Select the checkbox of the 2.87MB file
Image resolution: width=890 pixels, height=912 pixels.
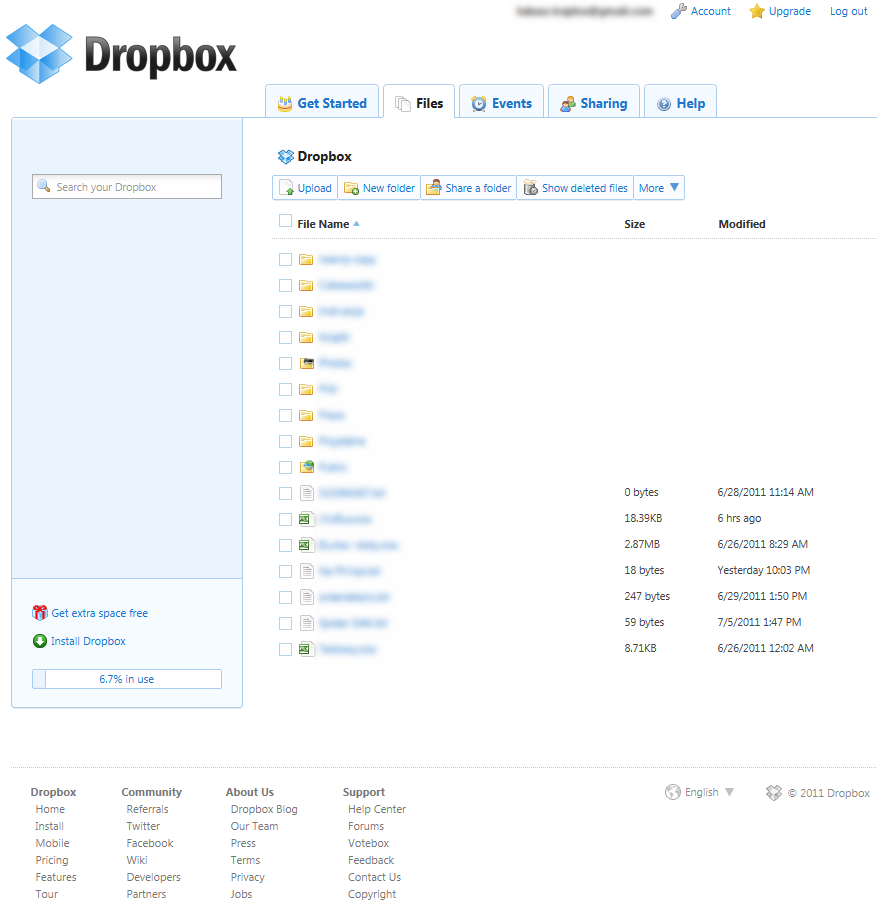285,545
